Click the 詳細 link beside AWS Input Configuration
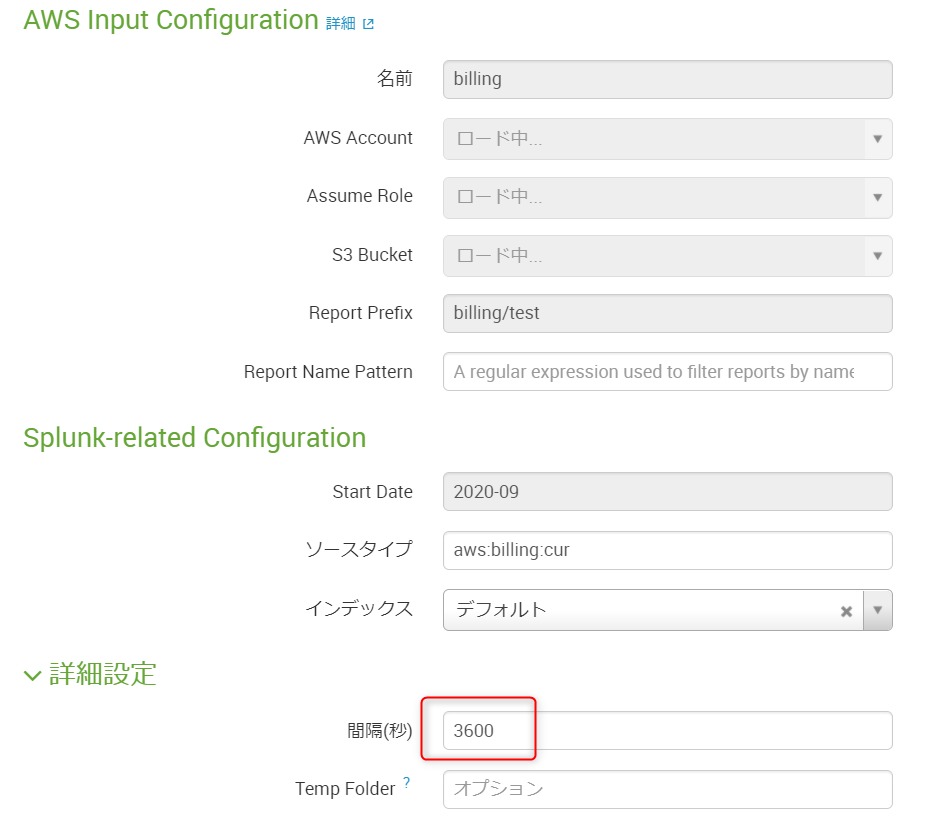The image size is (940, 835). (x=341, y=23)
